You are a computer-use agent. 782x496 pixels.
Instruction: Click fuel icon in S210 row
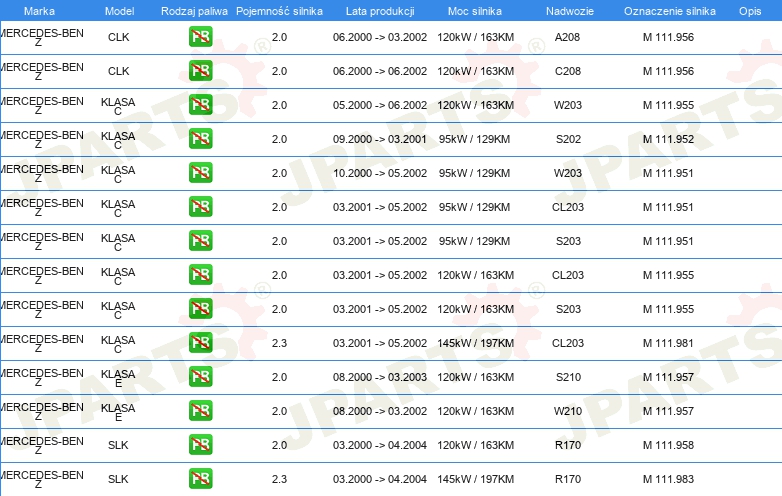point(200,377)
